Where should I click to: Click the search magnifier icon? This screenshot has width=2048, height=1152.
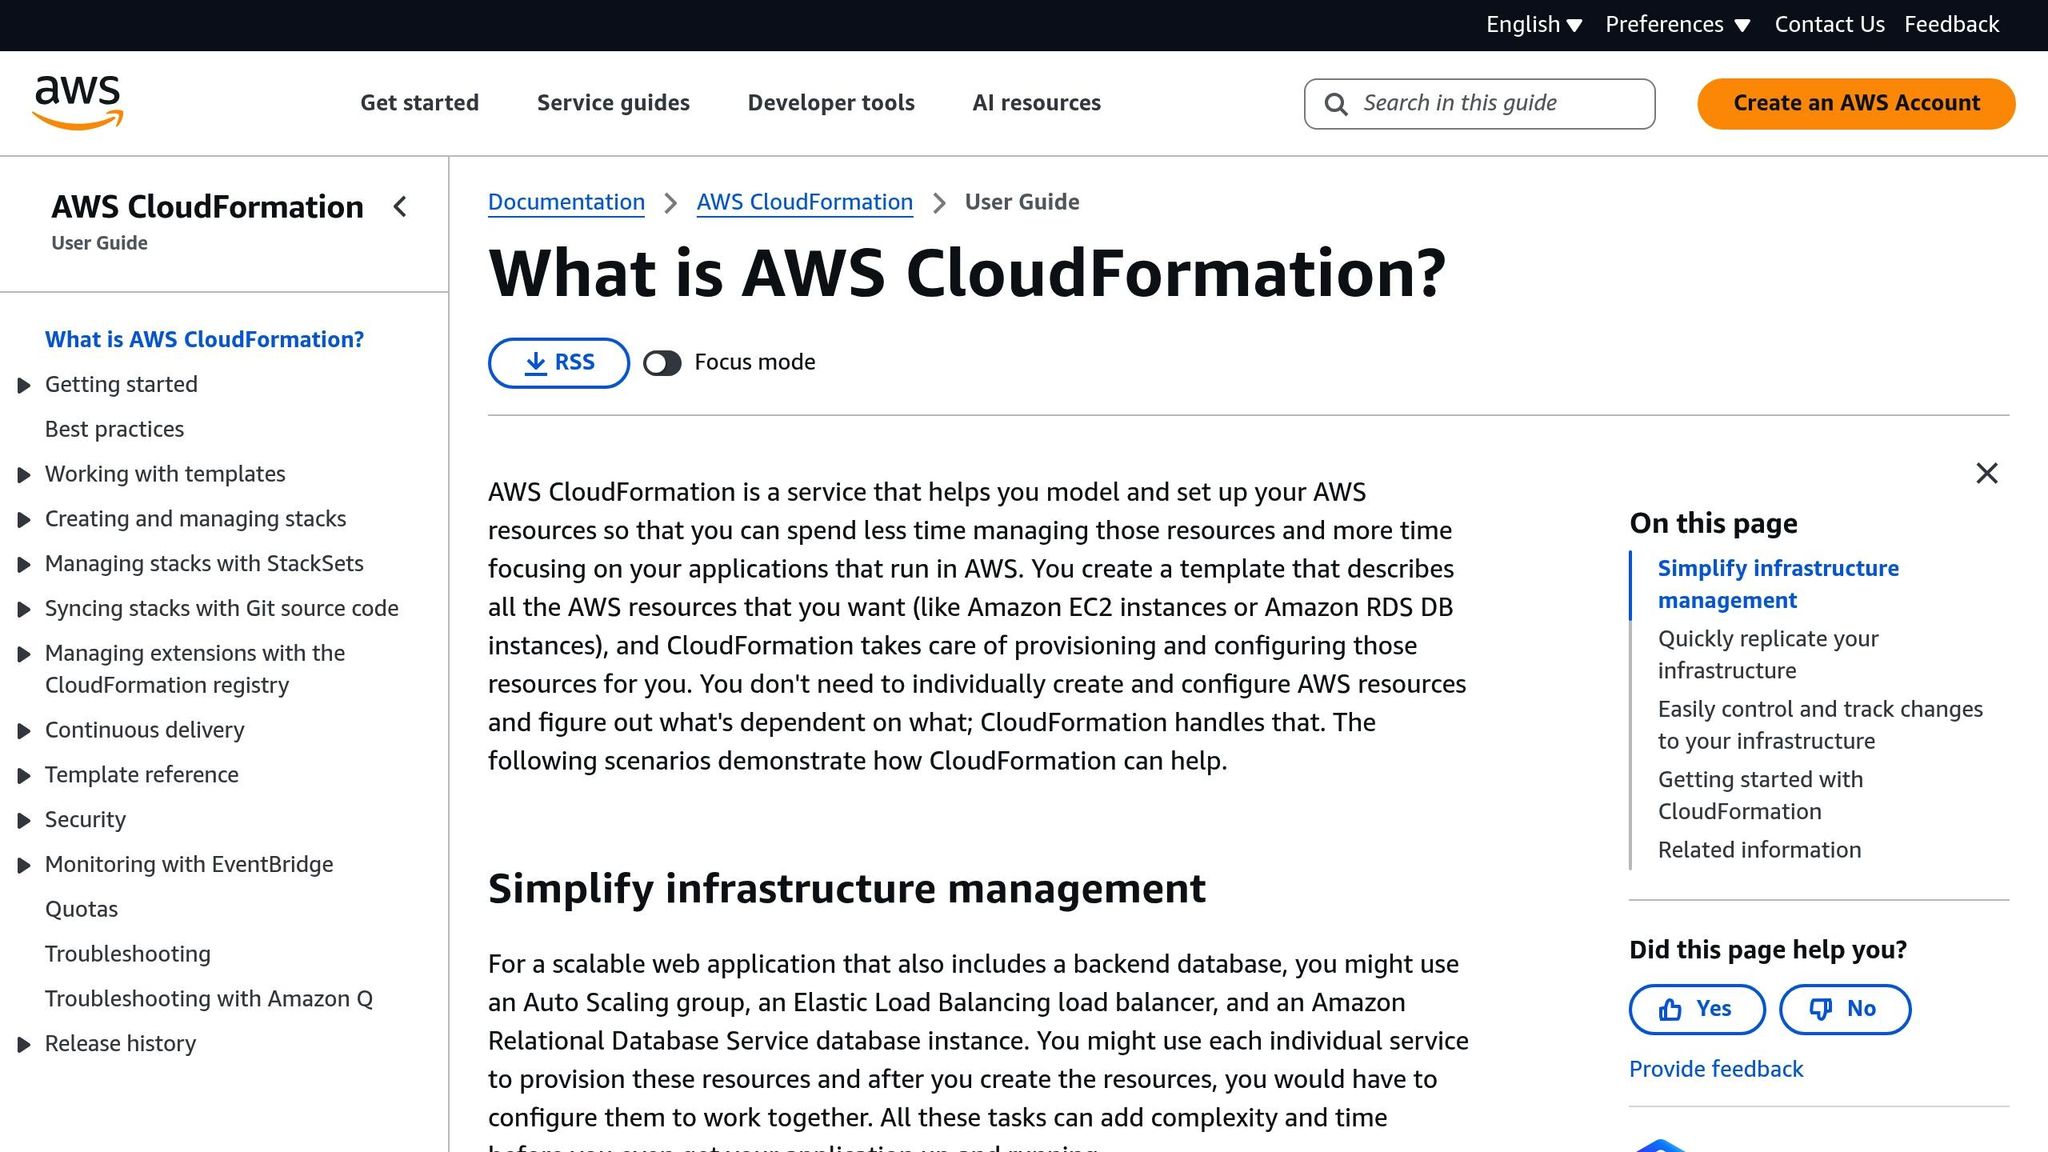(x=1335, y=104)
